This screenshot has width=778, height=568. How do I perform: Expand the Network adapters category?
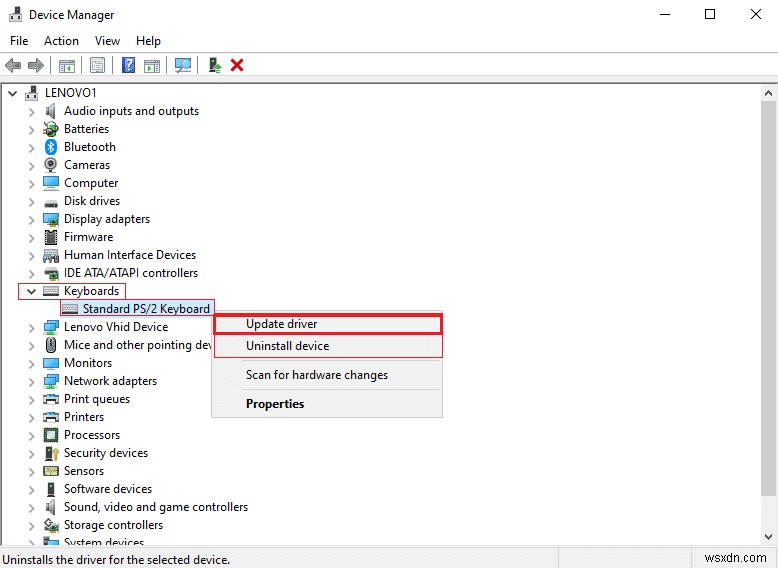(x=32, y=382)
